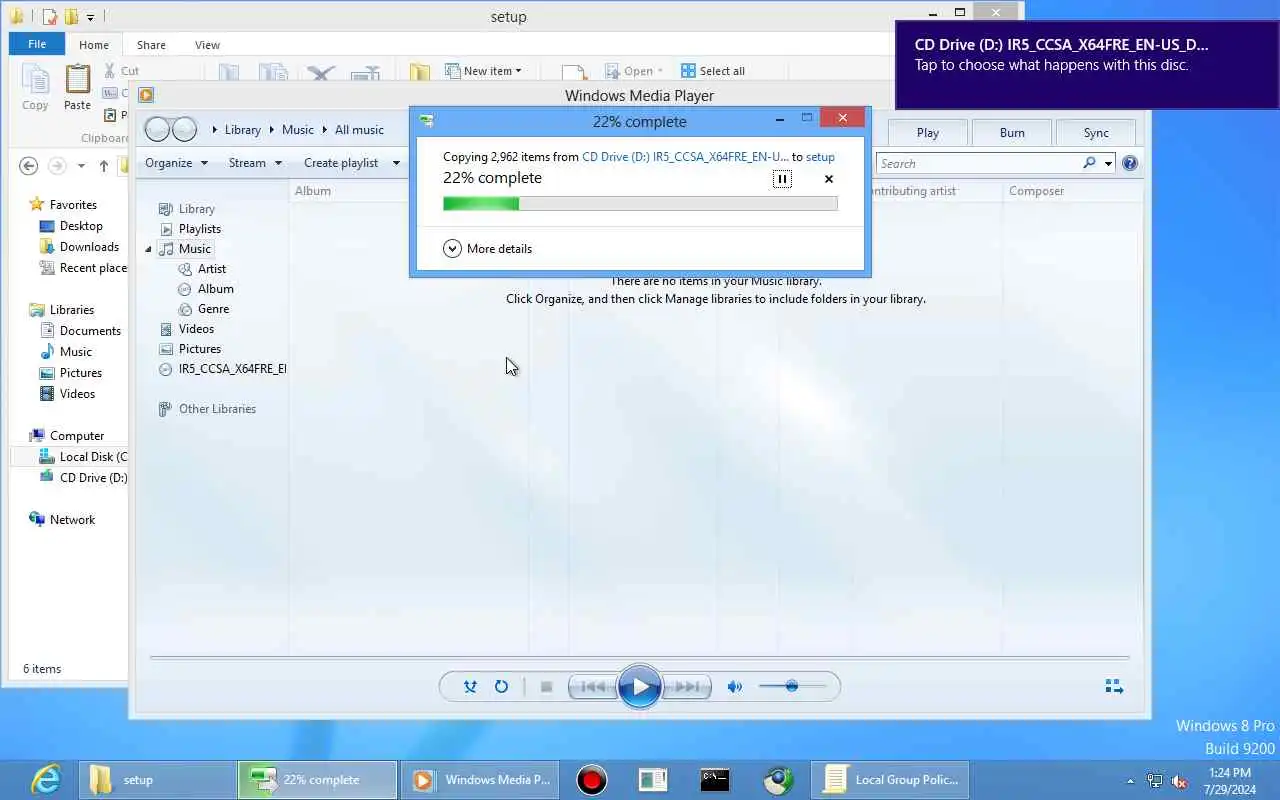The image size is (1280, 800).
Task: Collapse the Music node in Media Player
Action: [x=148, y=249]
